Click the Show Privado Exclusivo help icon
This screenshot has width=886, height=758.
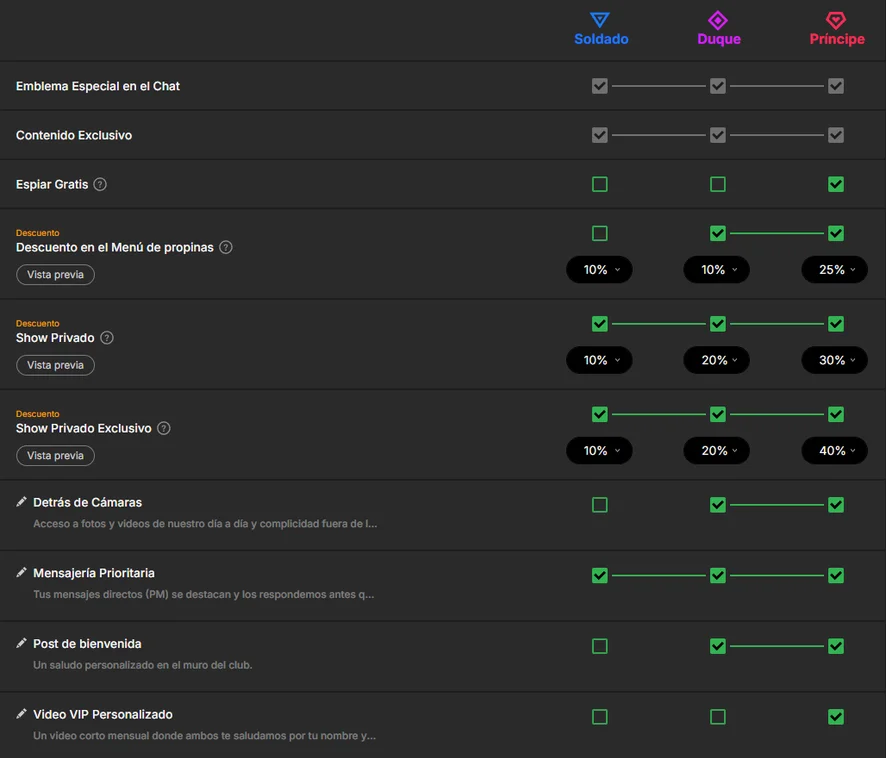(x=164, y=428)
